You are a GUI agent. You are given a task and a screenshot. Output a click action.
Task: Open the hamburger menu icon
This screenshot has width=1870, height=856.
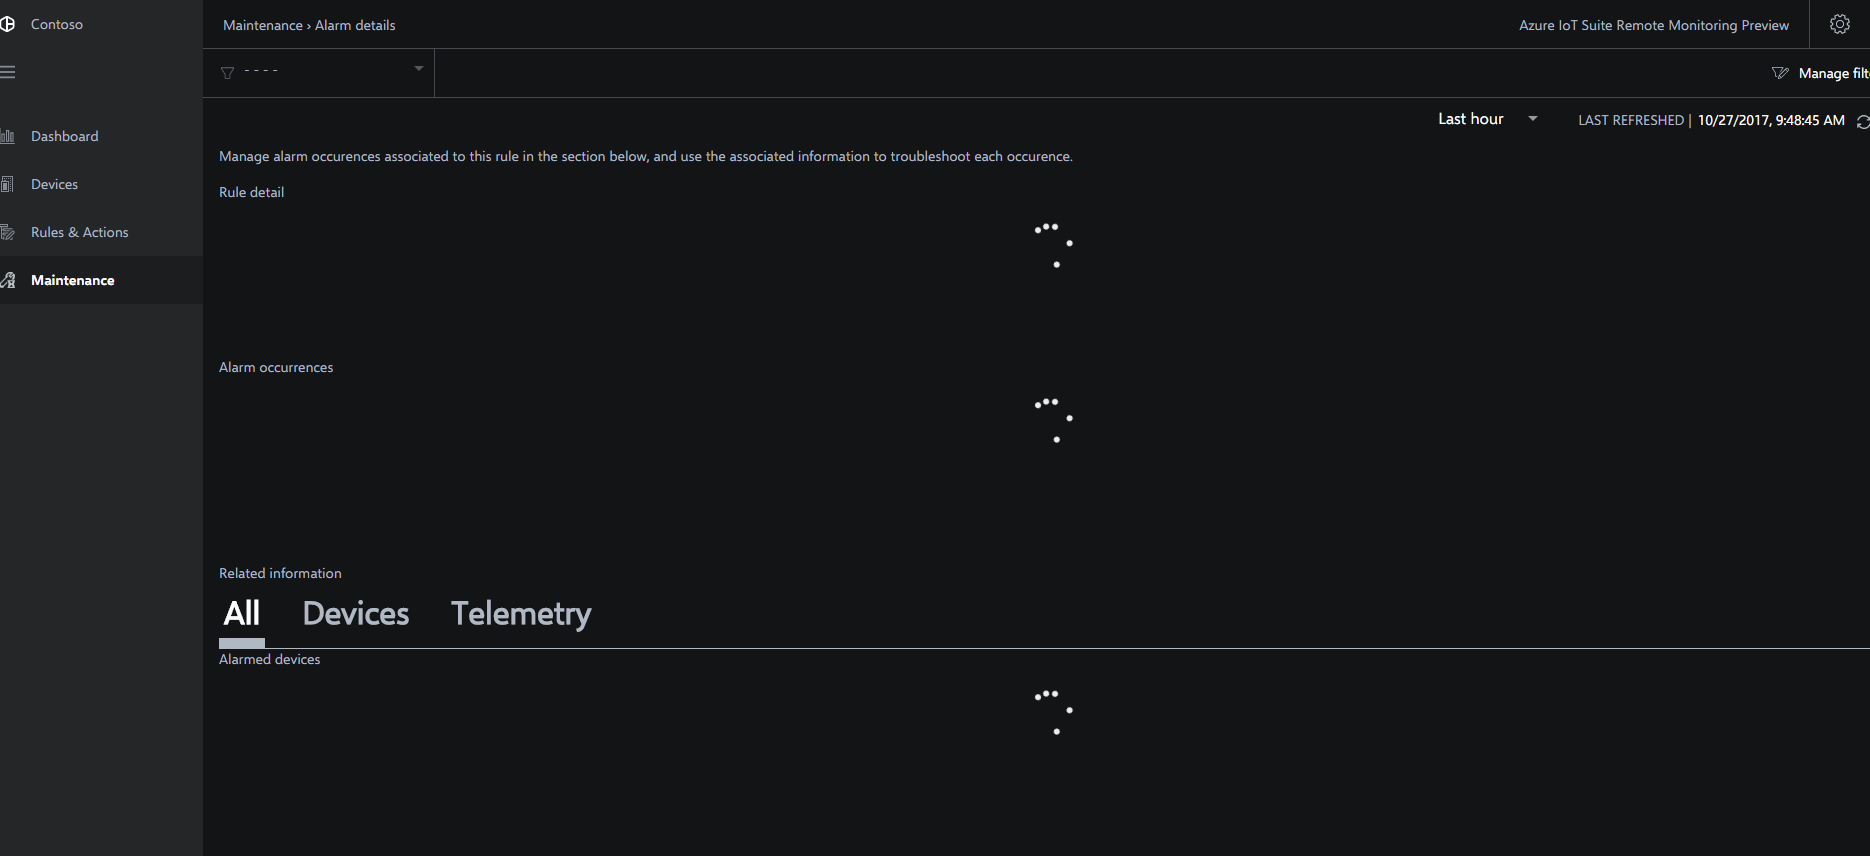tap(10, 71)
